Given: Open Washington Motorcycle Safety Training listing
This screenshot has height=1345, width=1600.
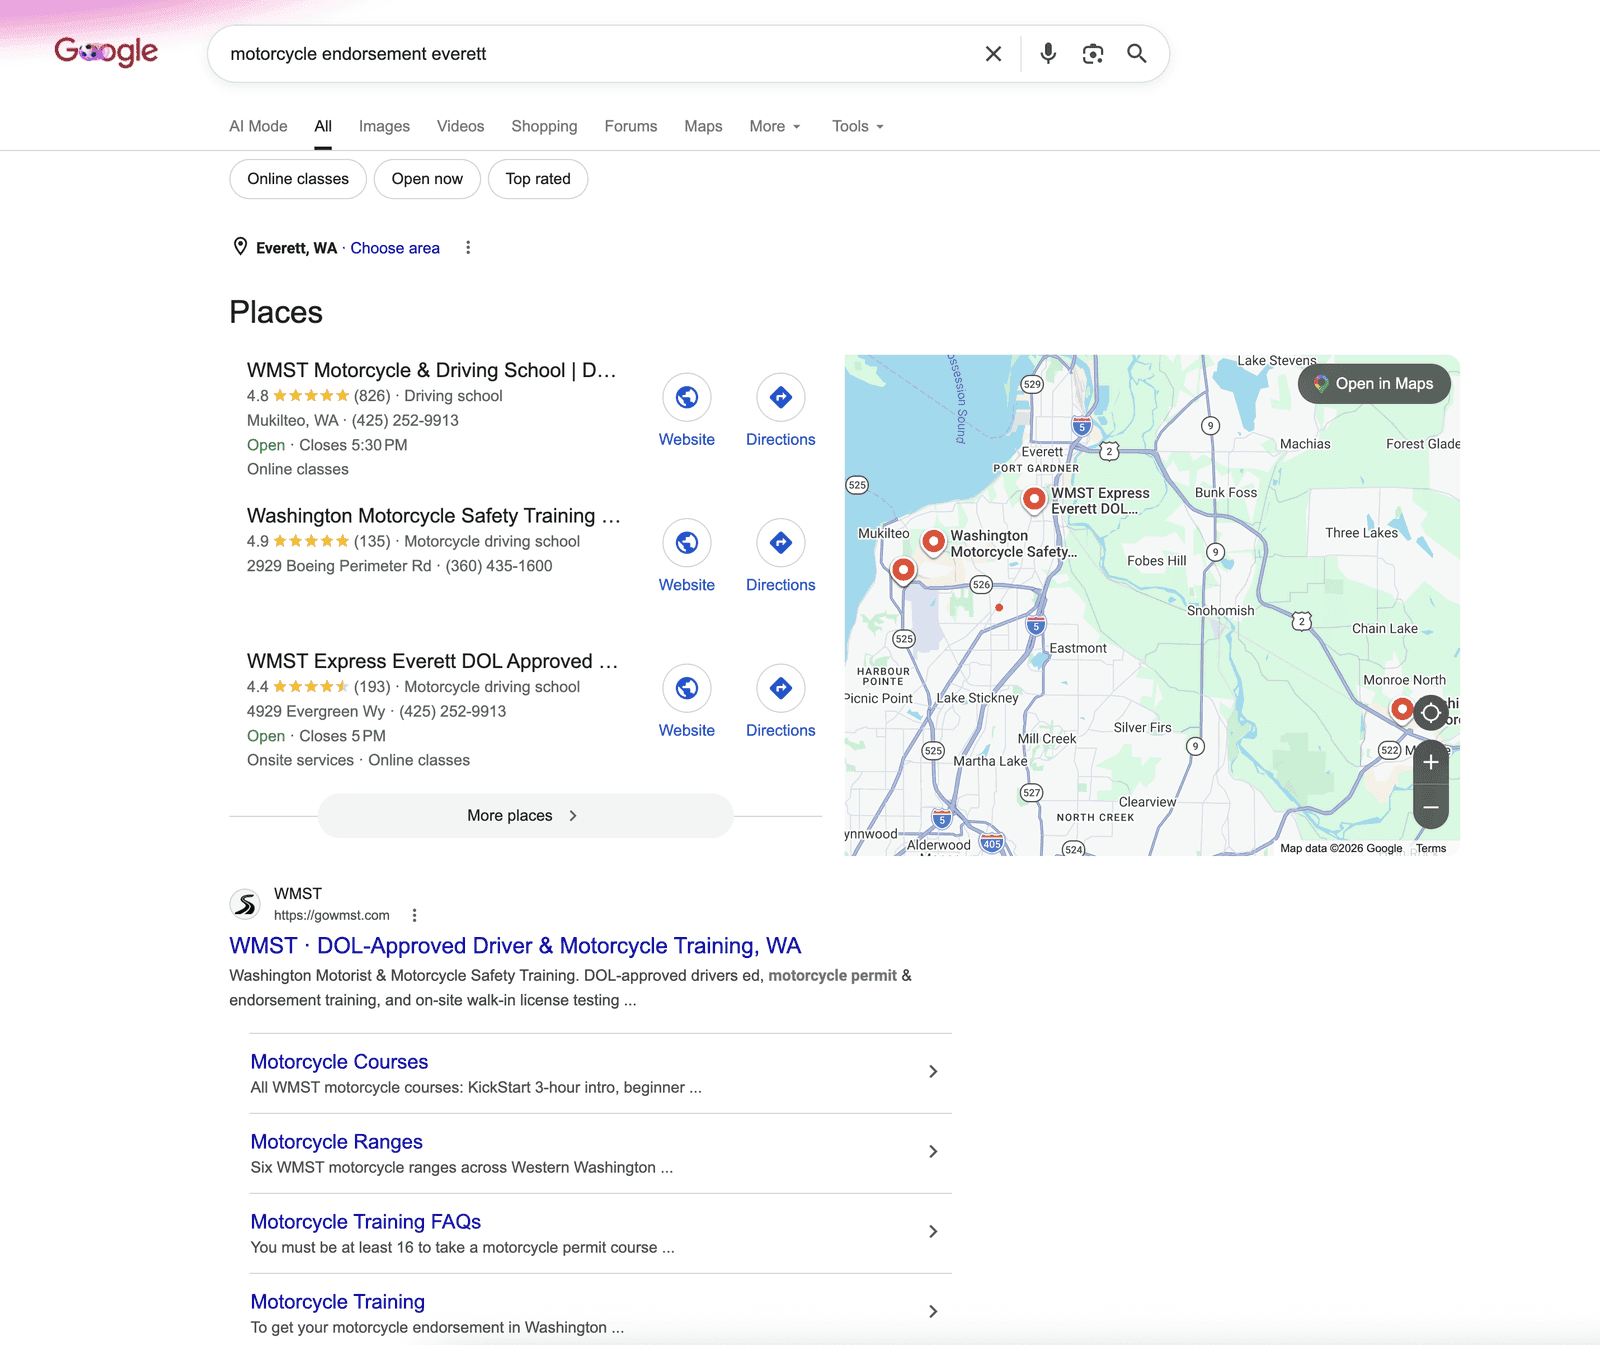Looking at the screenshot, I should click(x=434, y=516).
